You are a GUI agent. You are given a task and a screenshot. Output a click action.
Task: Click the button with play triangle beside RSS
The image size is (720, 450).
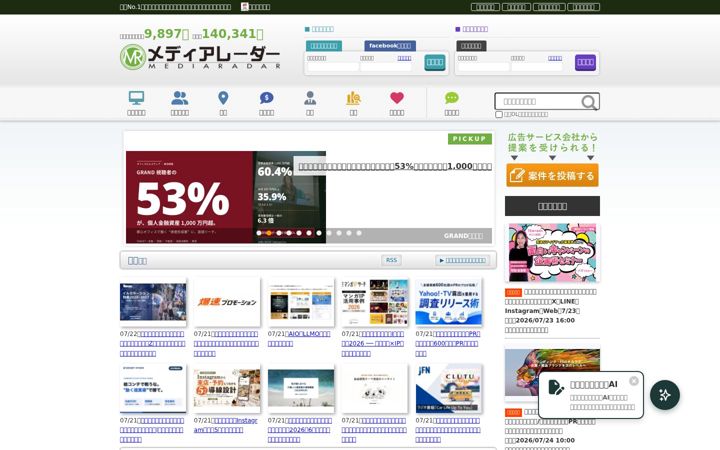click(462, 260)
